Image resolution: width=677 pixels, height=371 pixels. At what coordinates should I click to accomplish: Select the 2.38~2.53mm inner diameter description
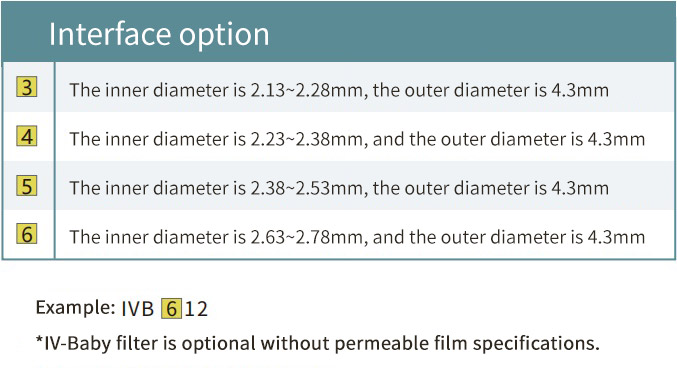click(339, 188)
